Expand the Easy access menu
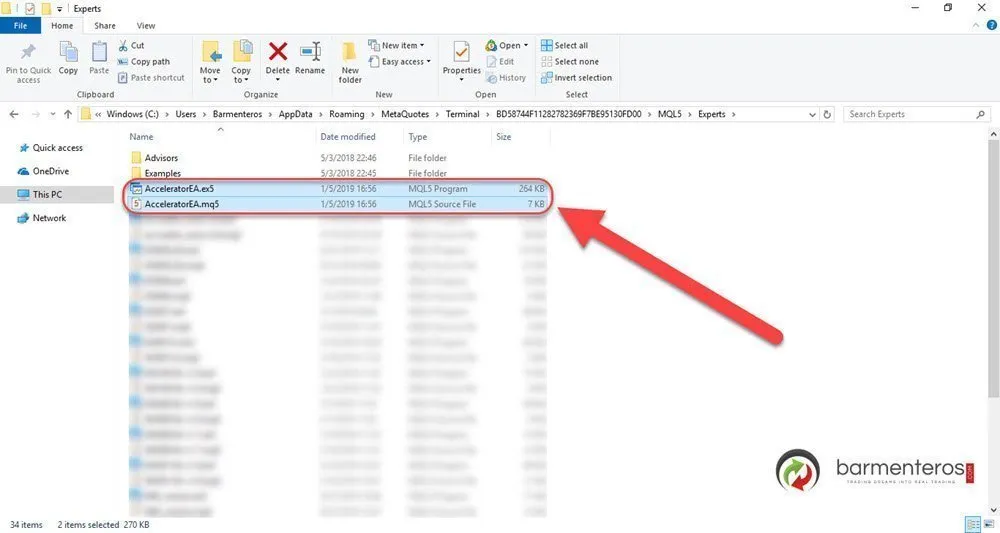1000x533 pixels. tap(399, 61)
